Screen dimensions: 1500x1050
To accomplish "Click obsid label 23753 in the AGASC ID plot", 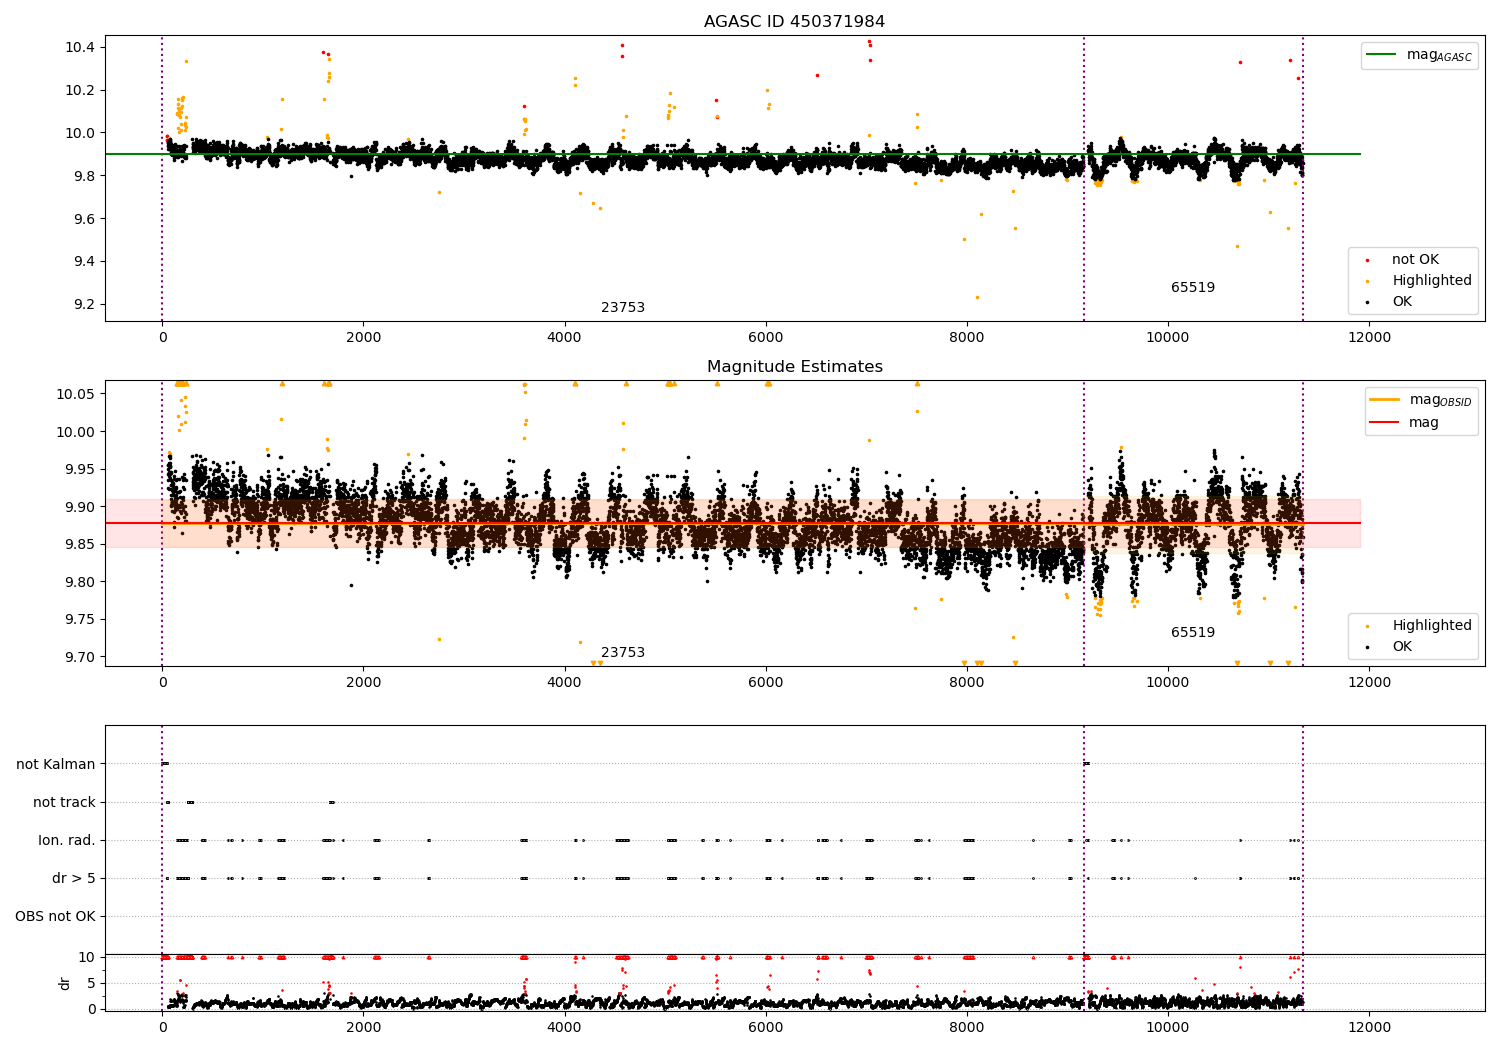I will pyautogui.click(x=623, y=308).
